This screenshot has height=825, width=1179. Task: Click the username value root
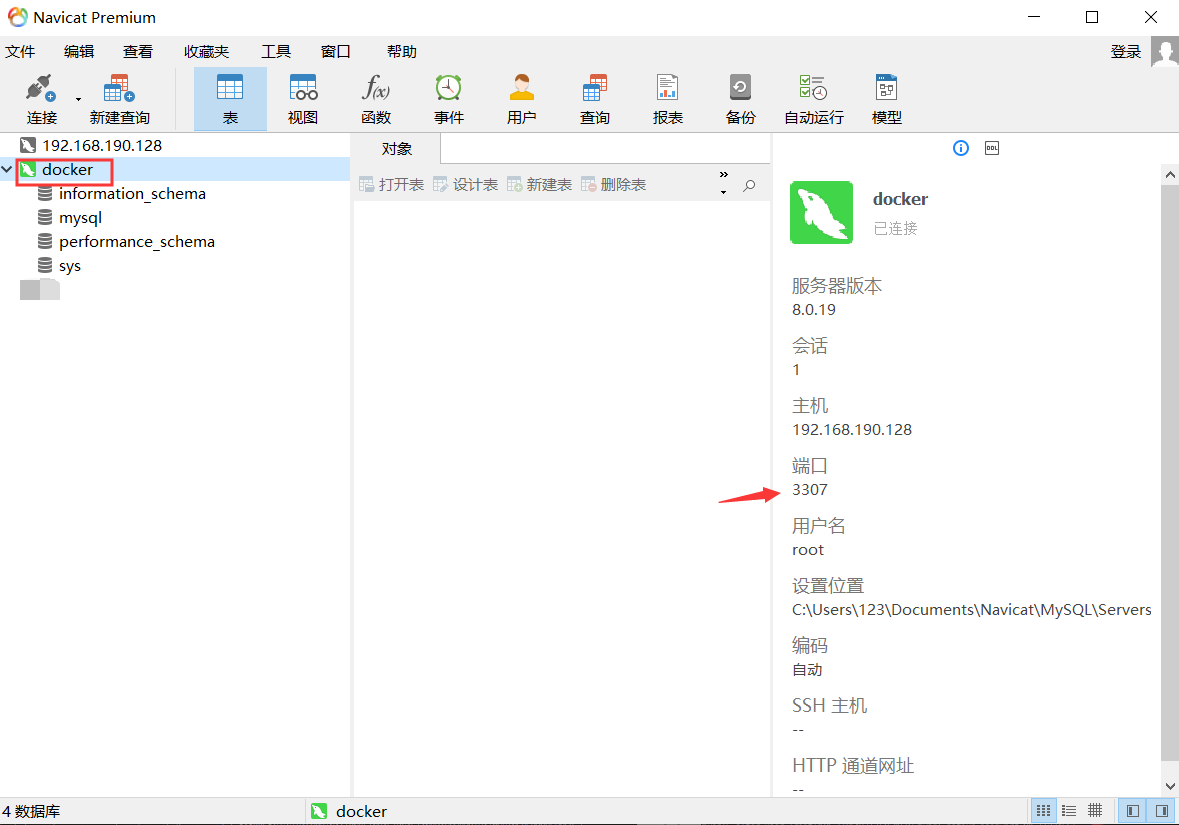pyautogui.click(x=808, y=550)
